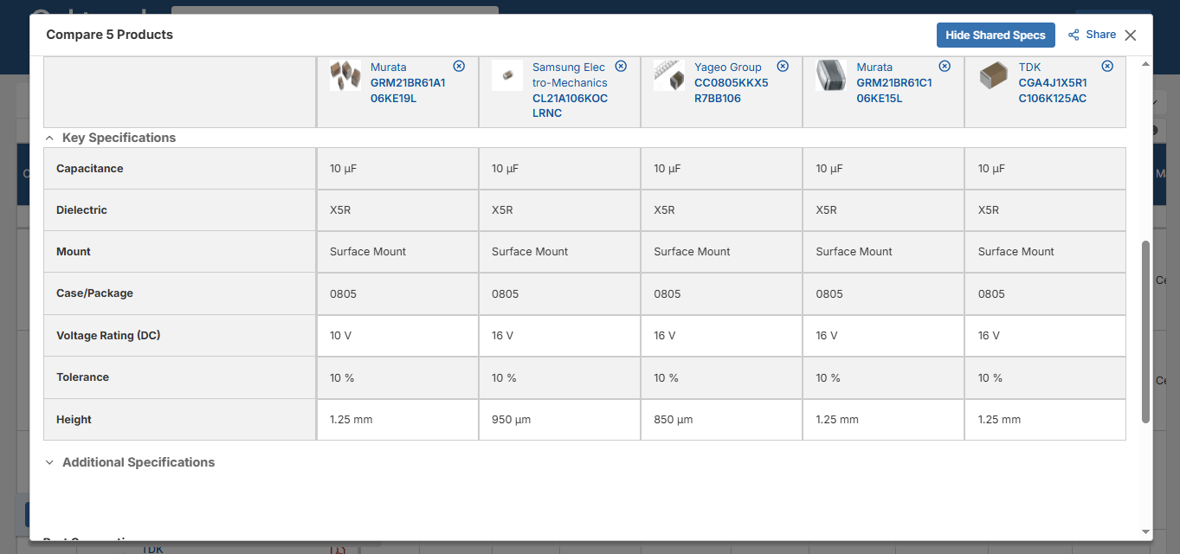Open the Murata GRM21BR61A106KE19L product link
This screenshot has height=554, width=1180.
(408, 83)
